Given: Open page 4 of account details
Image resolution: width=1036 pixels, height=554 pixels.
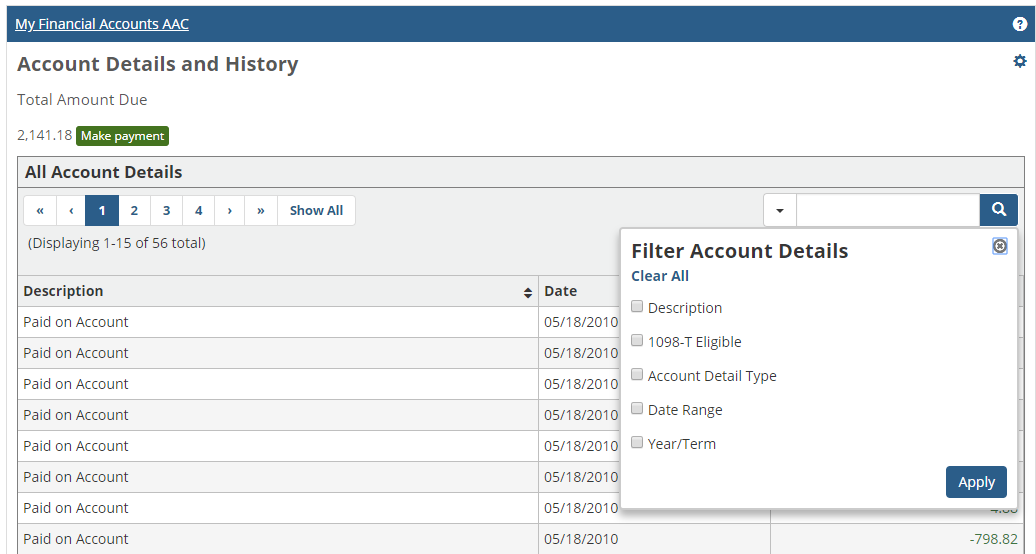Looking at the screenshot, I should click(198, 211).
